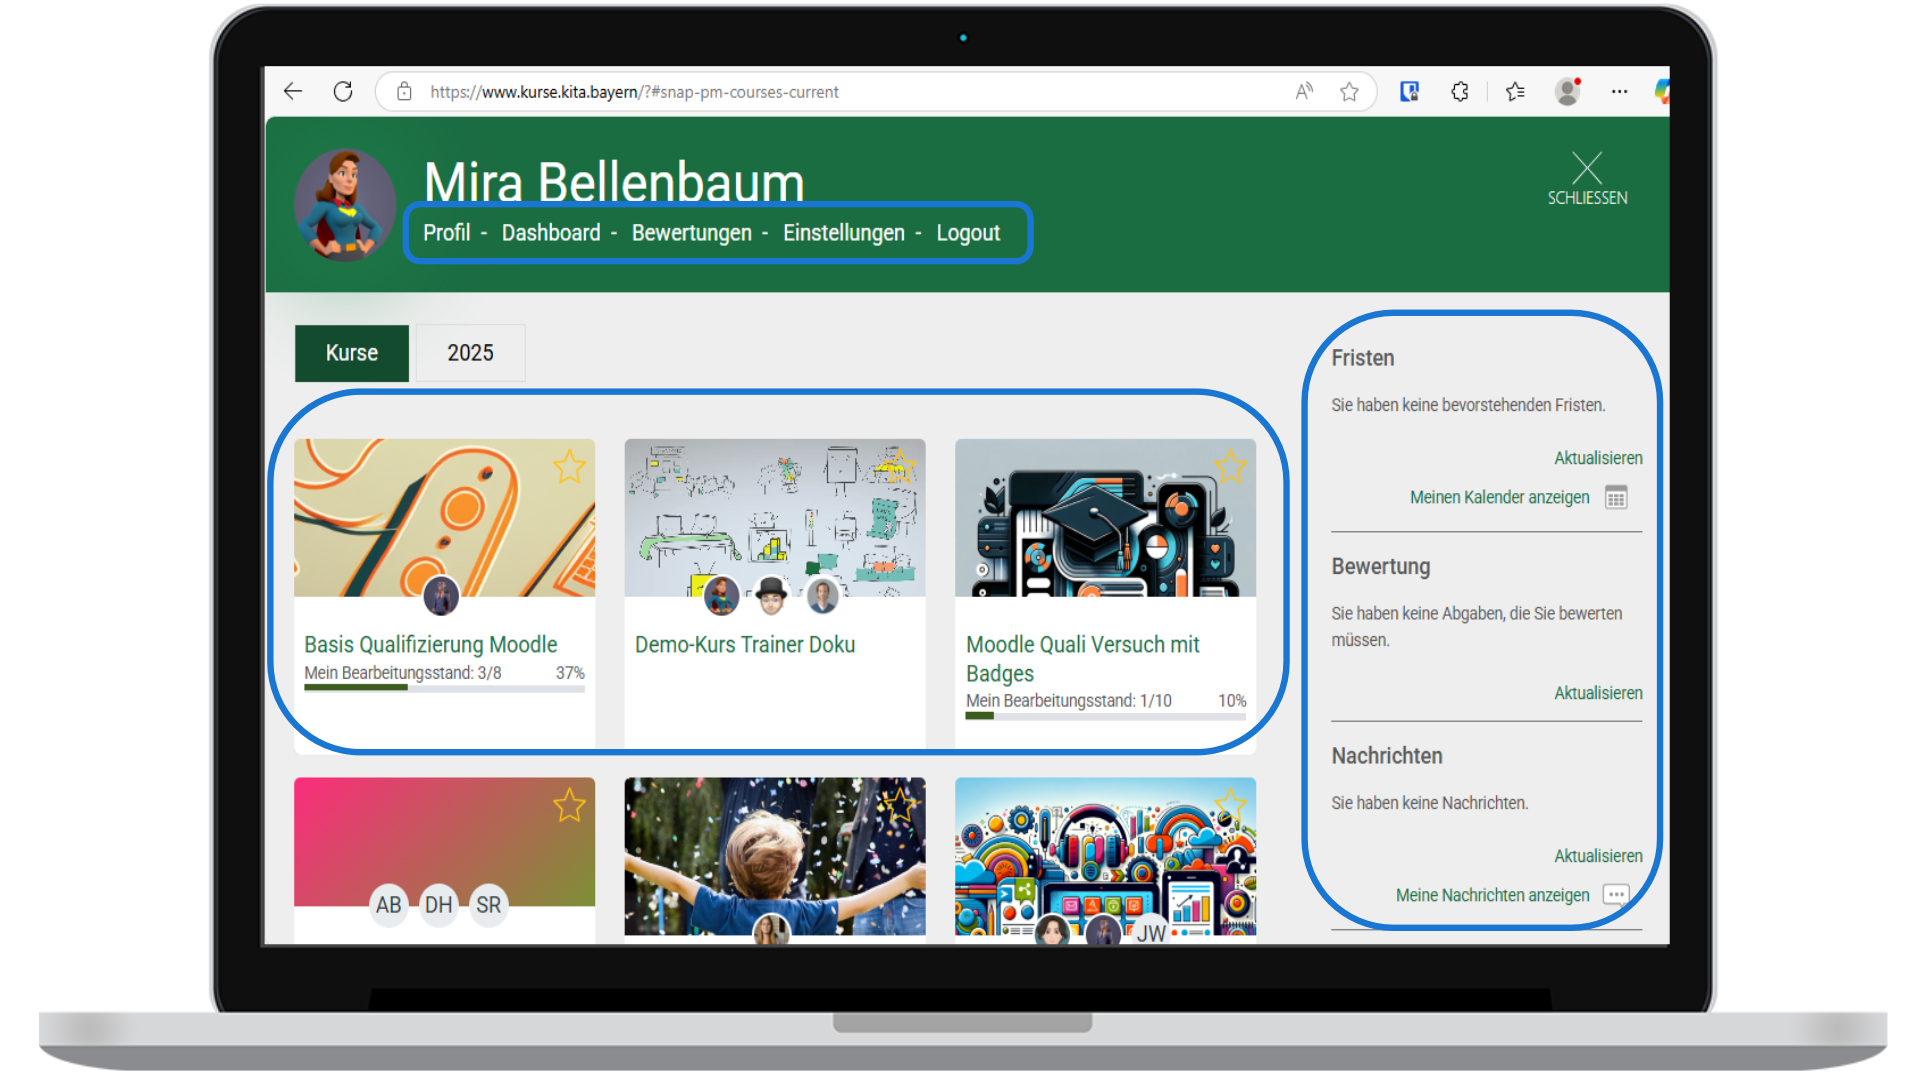Click the read aloud icon in address bar

pyautogui.click(x=1304, y=92)
